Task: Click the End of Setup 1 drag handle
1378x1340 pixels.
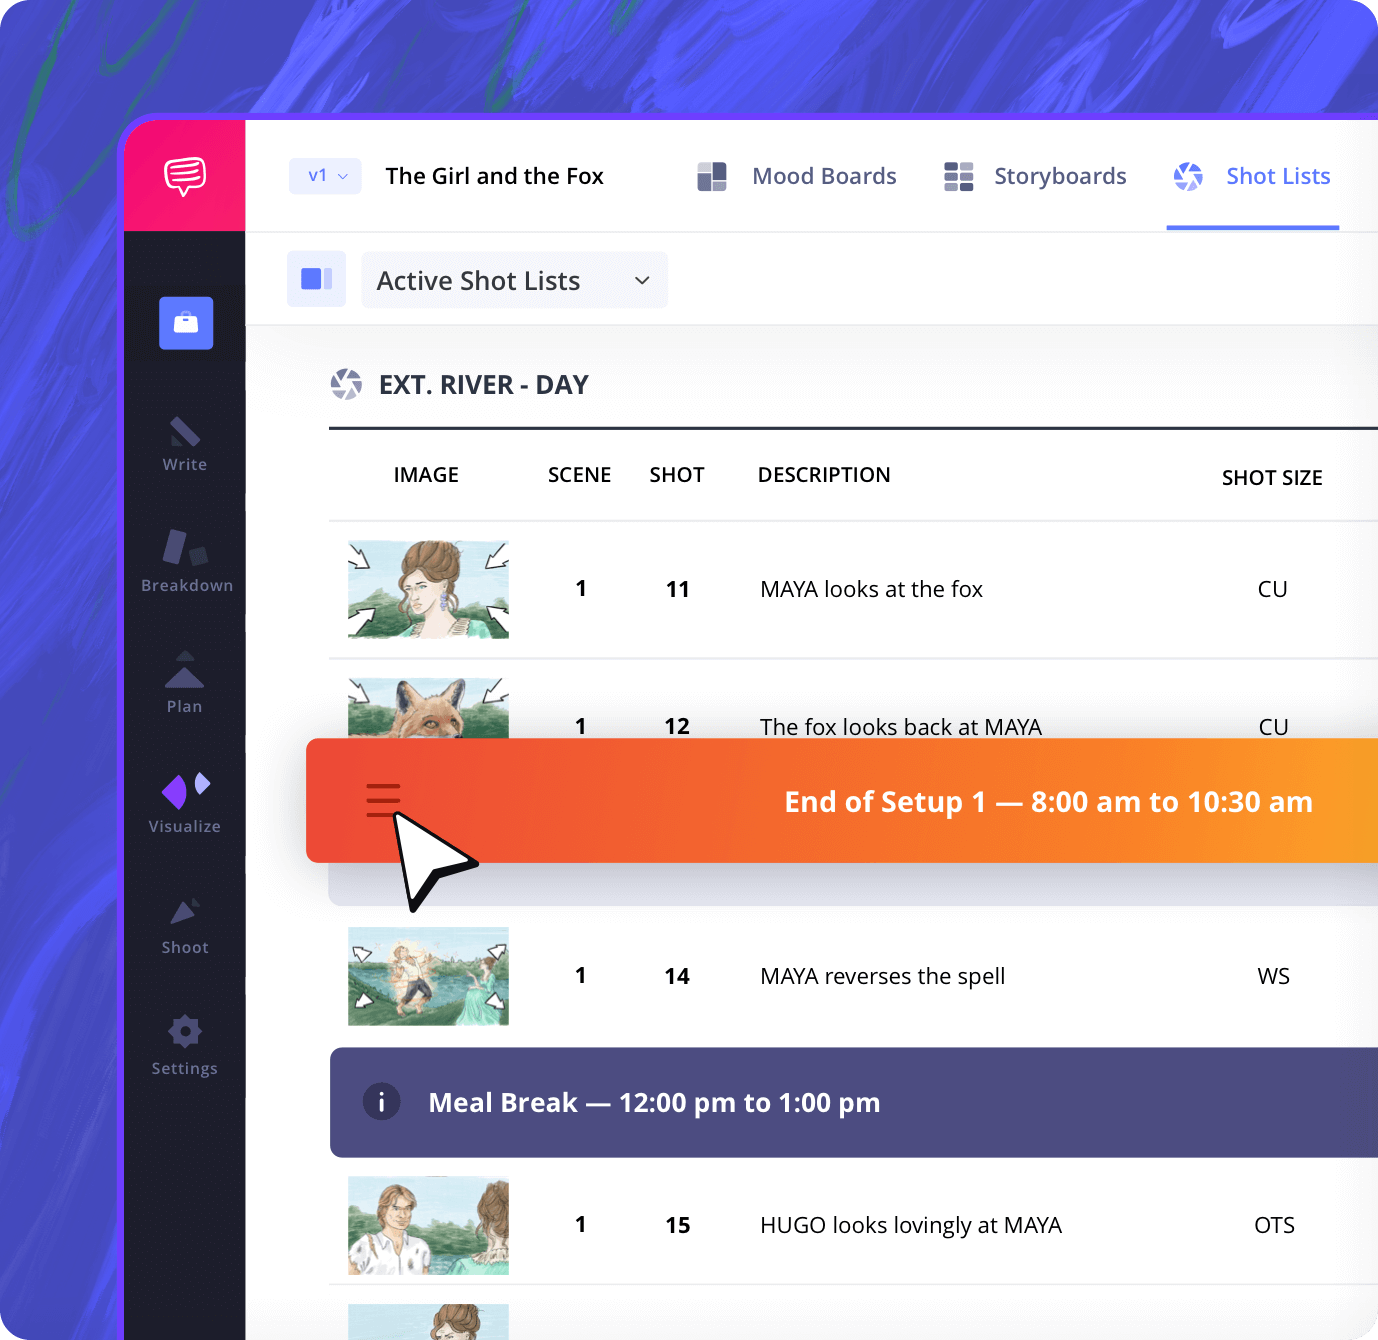Action: (383, 801)
